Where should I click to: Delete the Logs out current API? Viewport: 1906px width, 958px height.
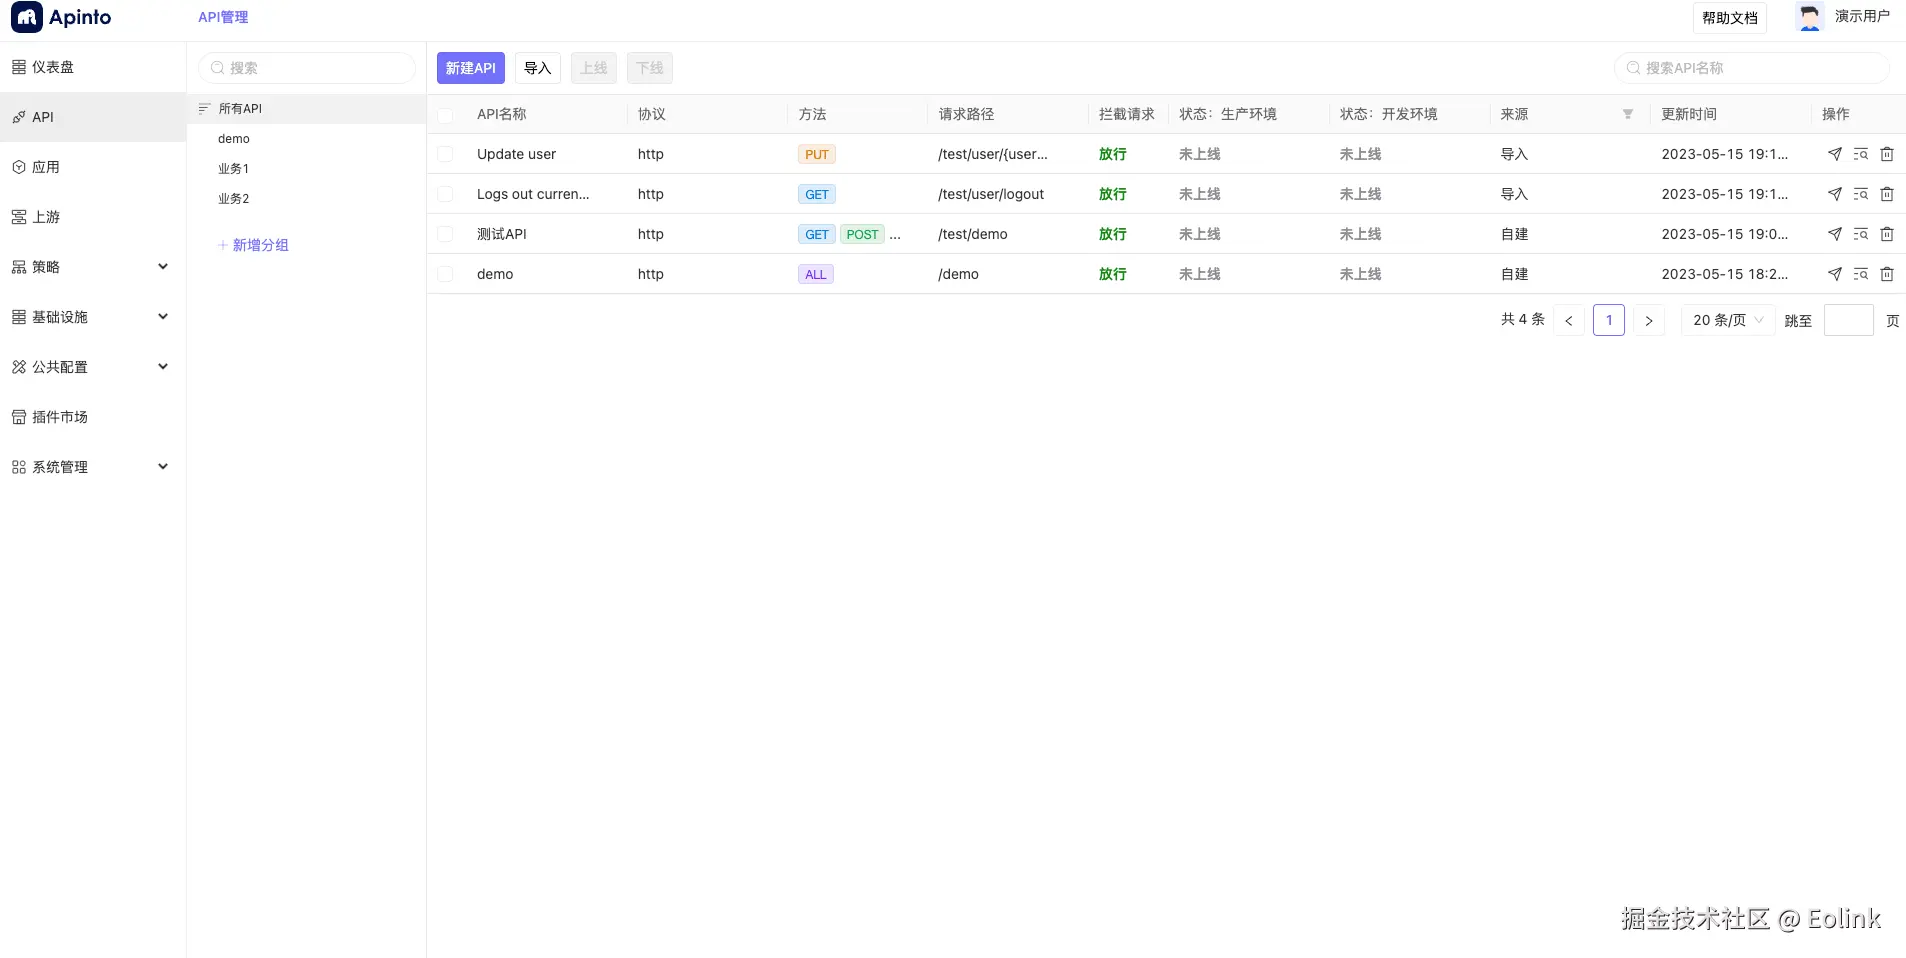pyautogui.click(x=1887, y=194)
